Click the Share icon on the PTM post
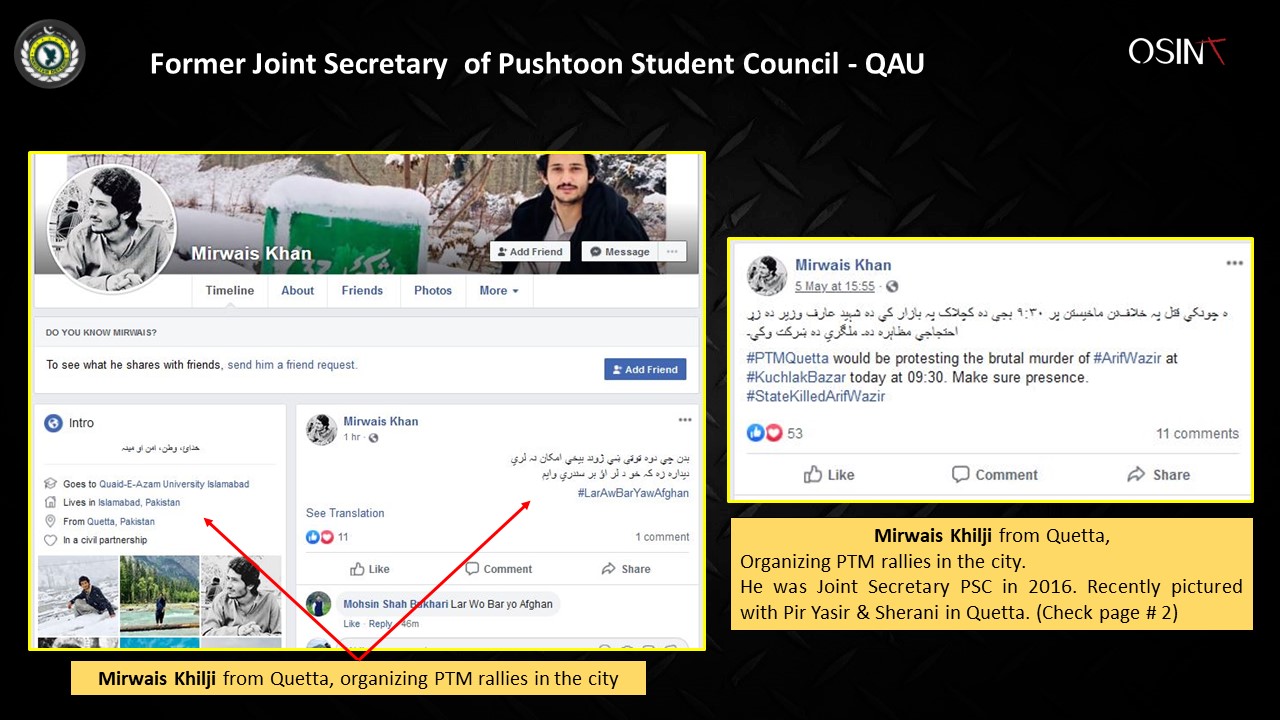 pyautogui.click(x=1136, y=474)
